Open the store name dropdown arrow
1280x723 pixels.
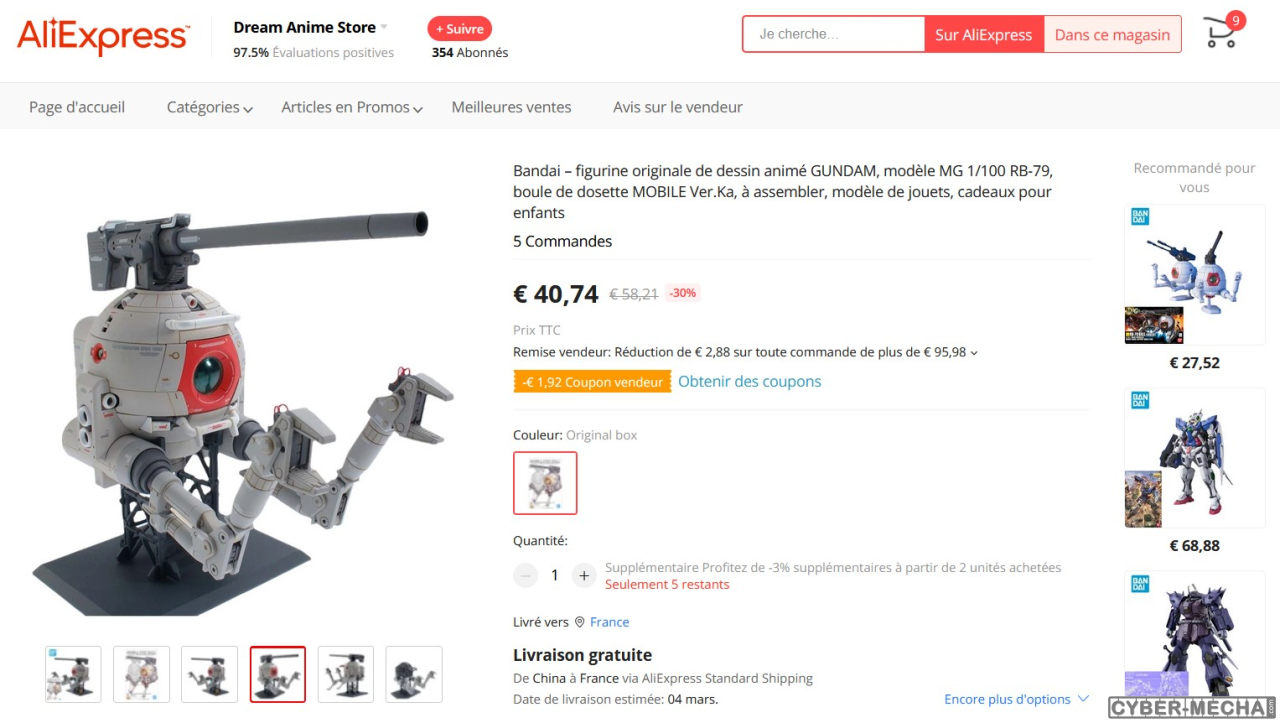[384, 27]
